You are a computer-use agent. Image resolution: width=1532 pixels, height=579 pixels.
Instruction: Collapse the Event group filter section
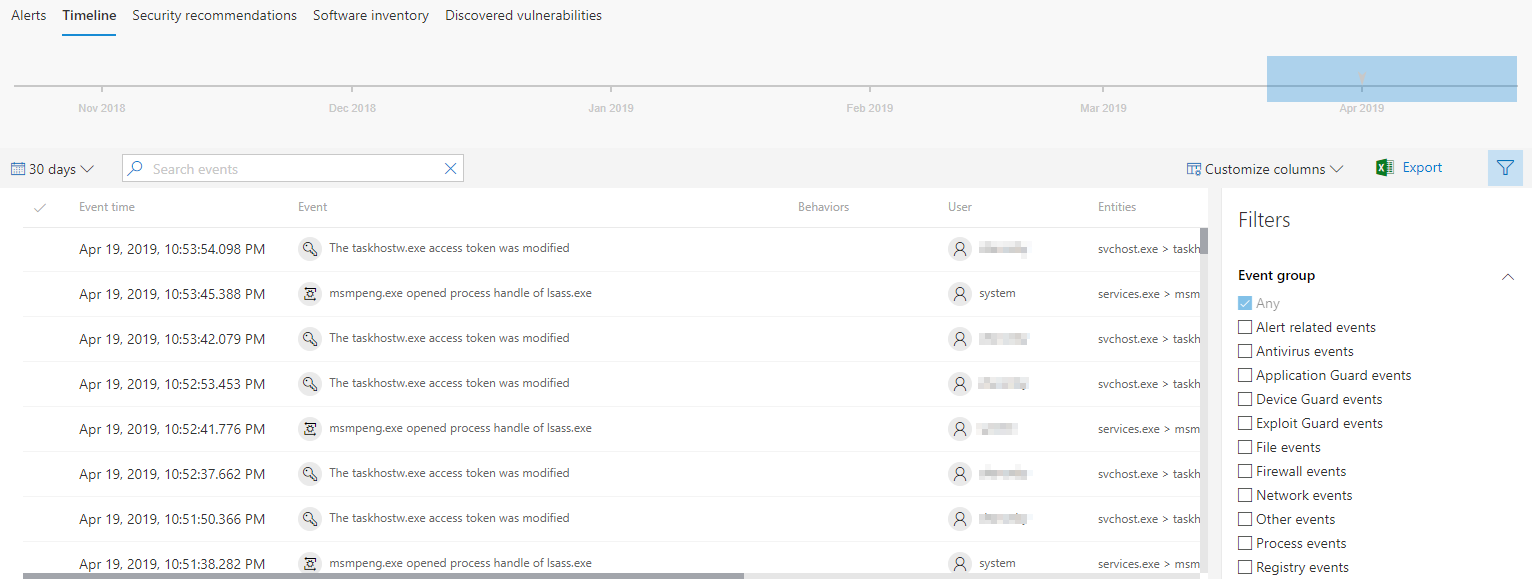[x=1508, y=277]
